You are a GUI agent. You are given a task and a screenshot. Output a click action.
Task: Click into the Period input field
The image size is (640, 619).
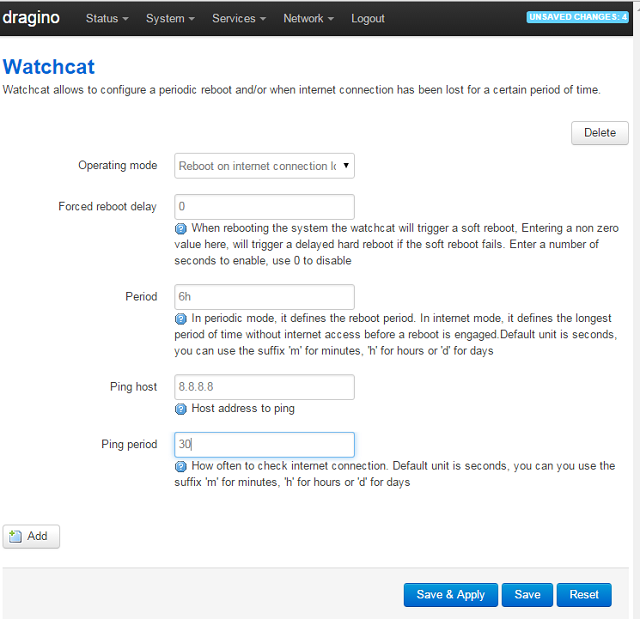coord(264,297)
